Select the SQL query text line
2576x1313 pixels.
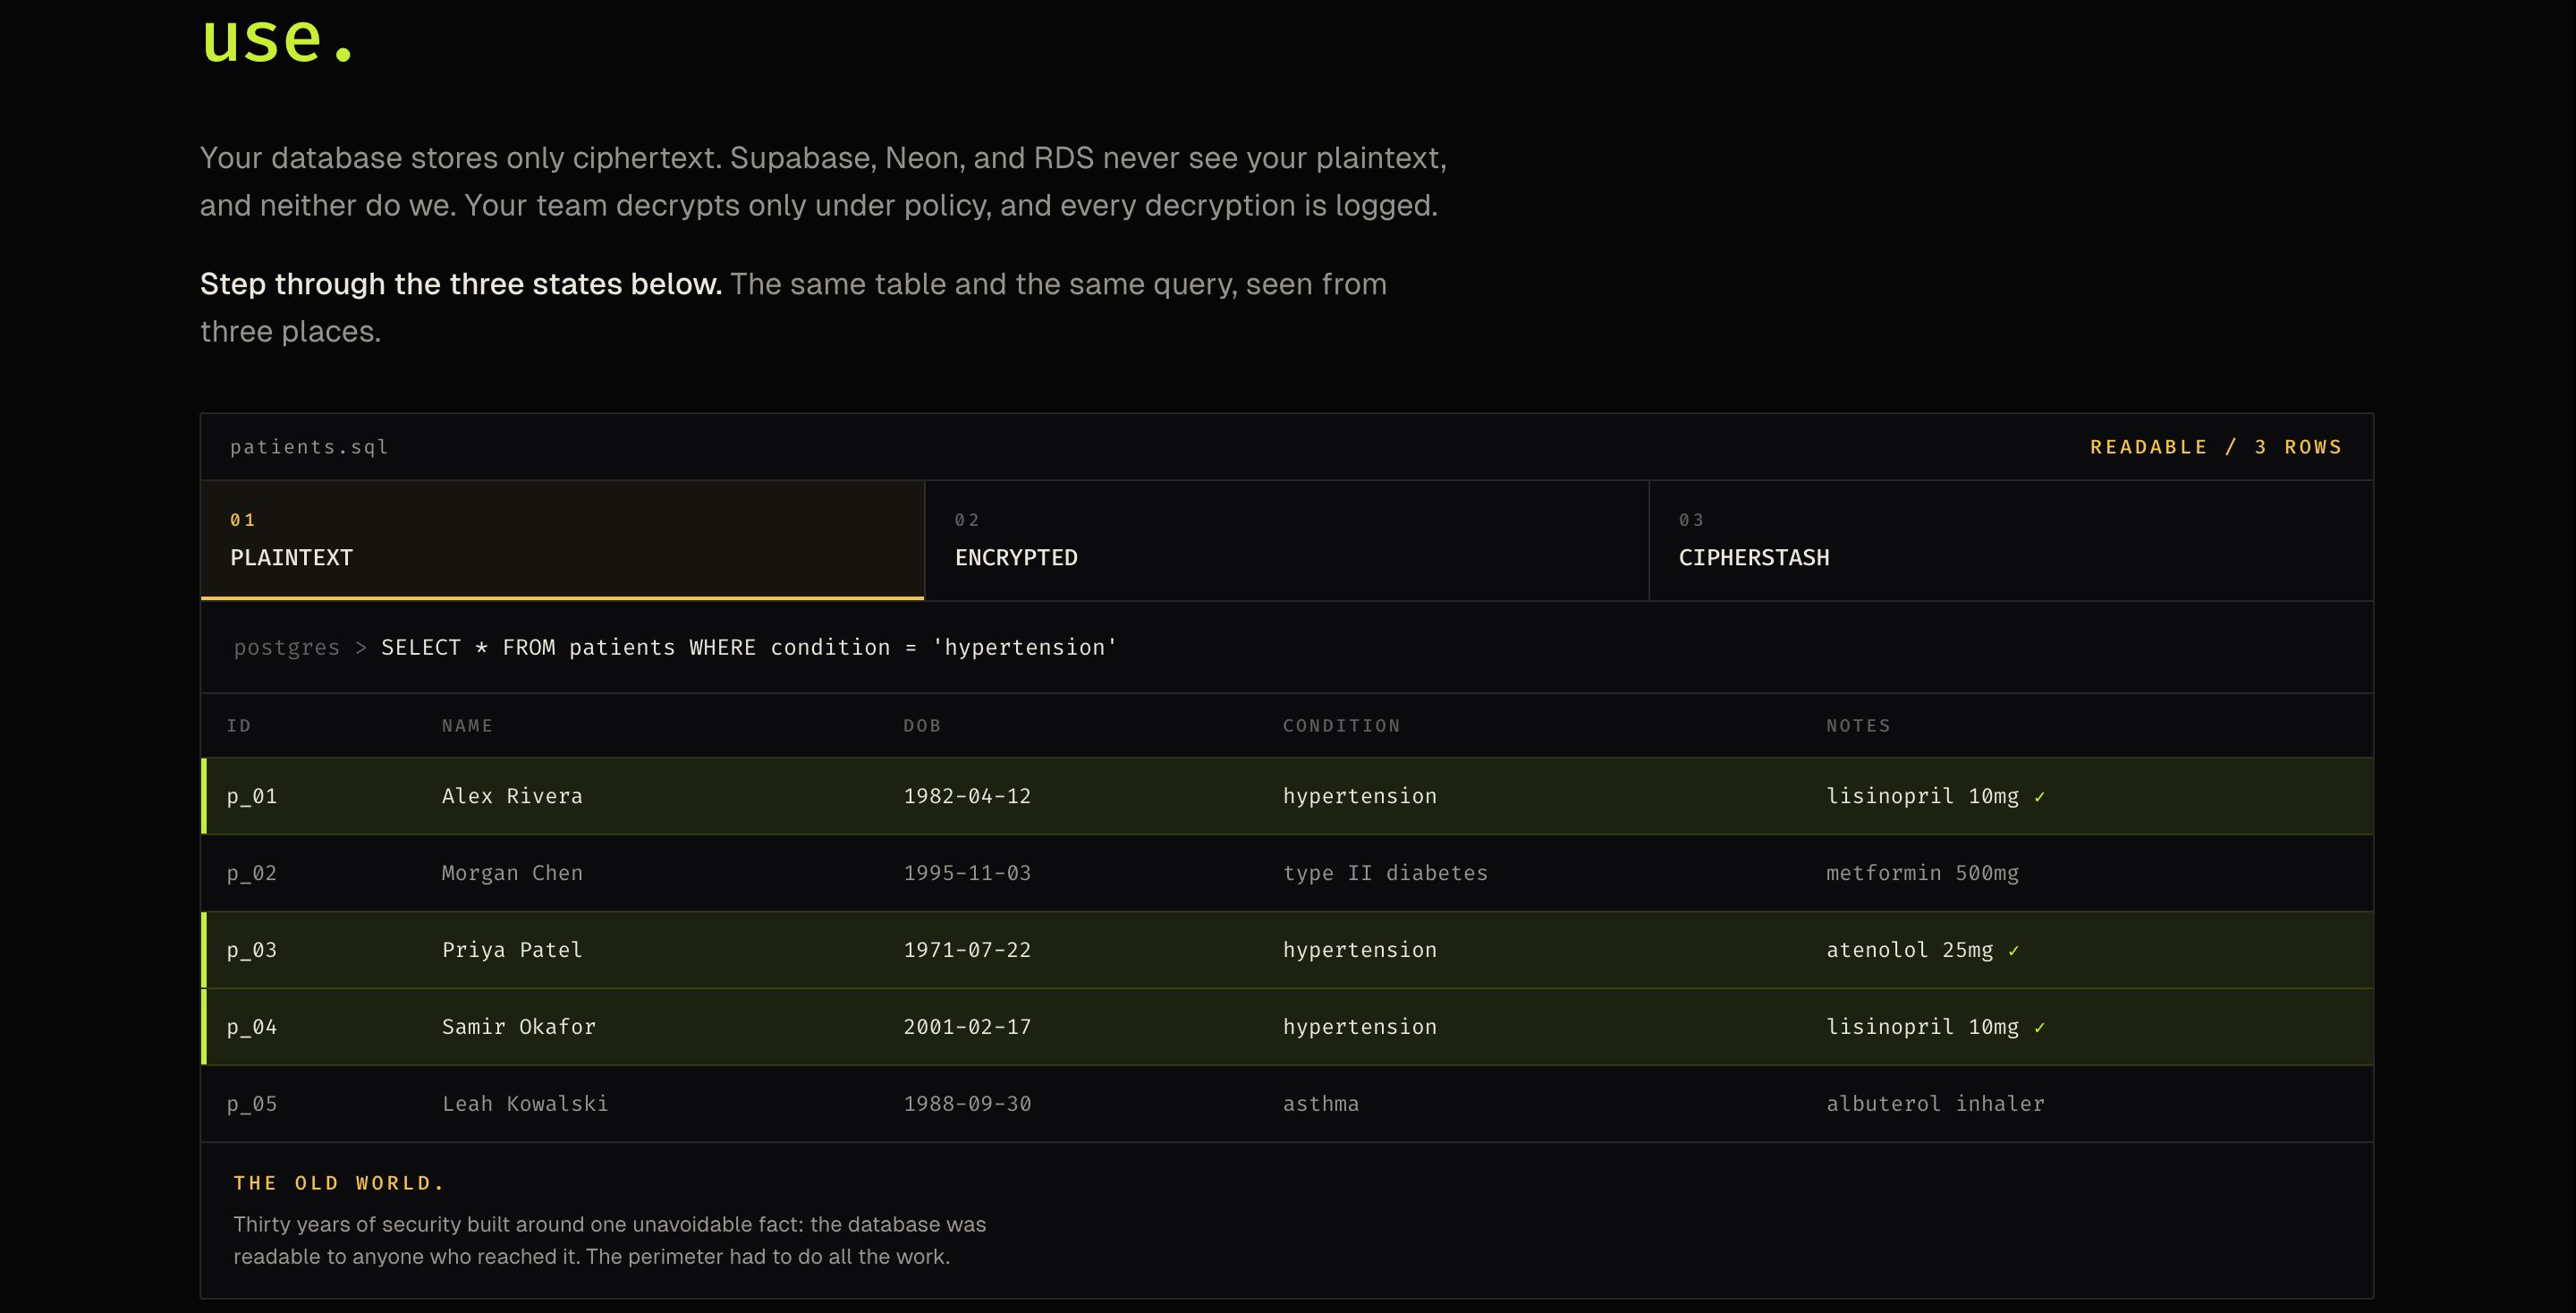point(748,647)
